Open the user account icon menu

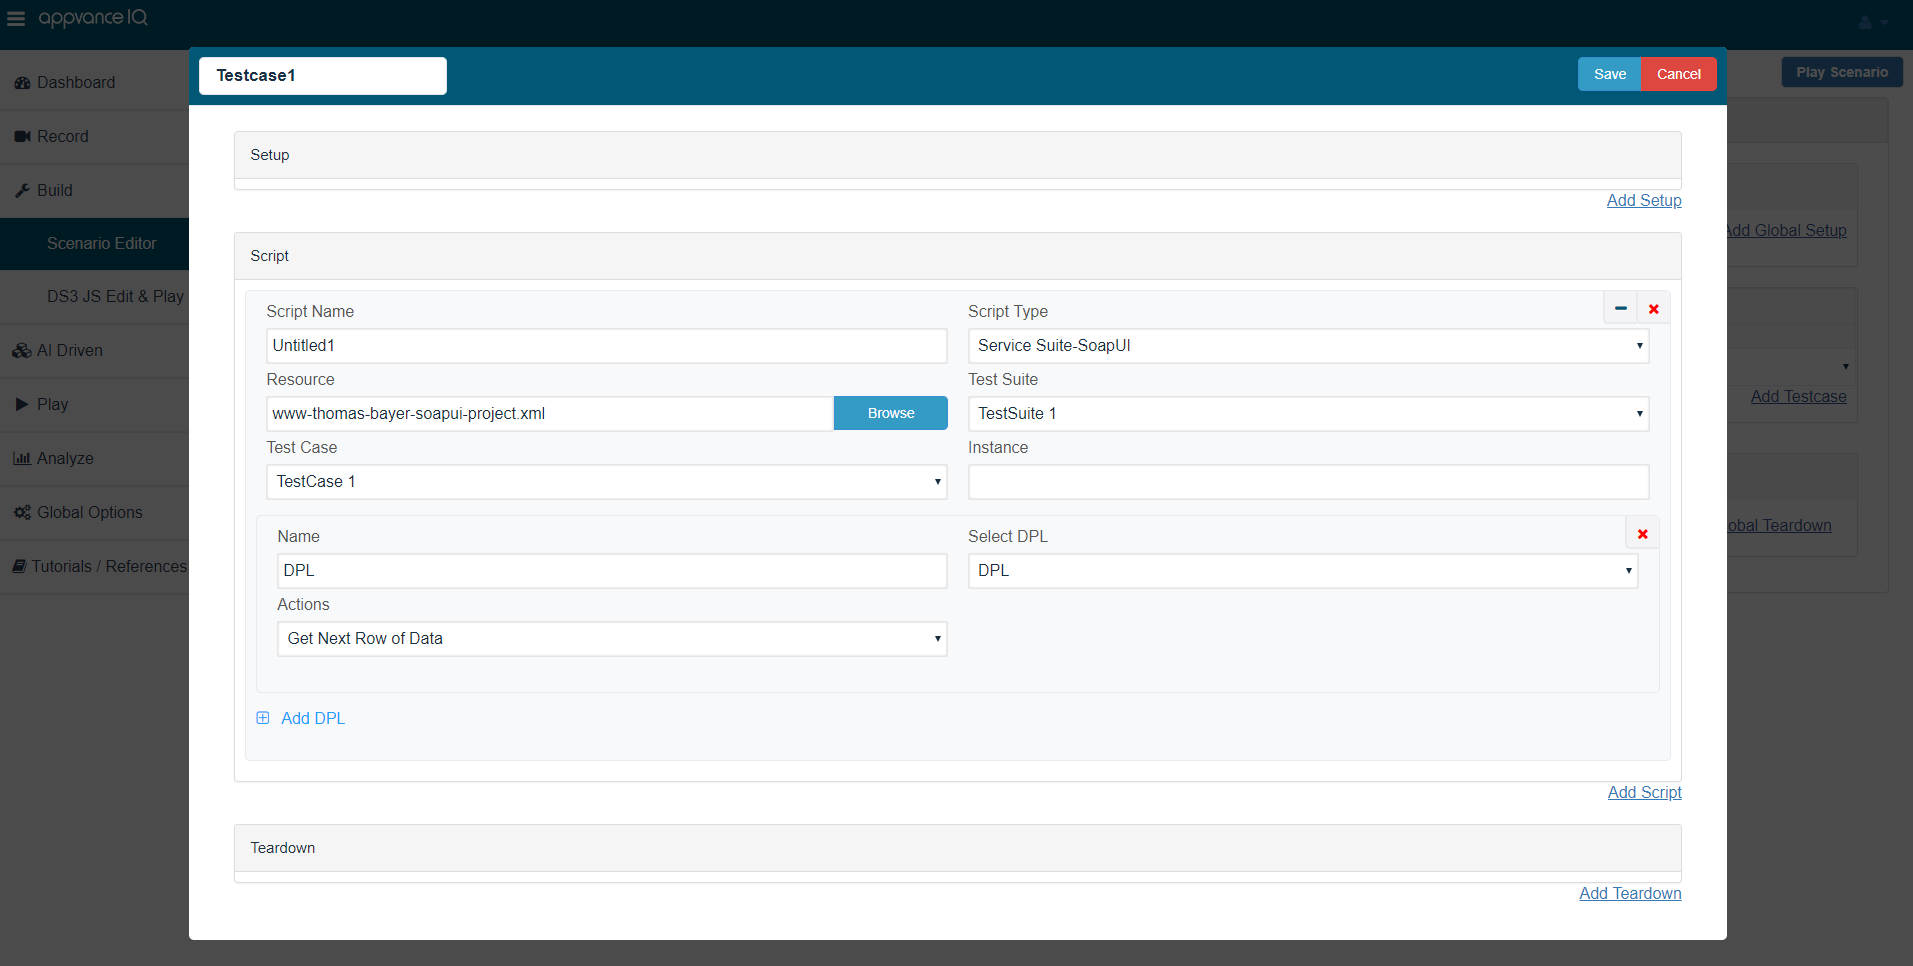coord(1873,22)
